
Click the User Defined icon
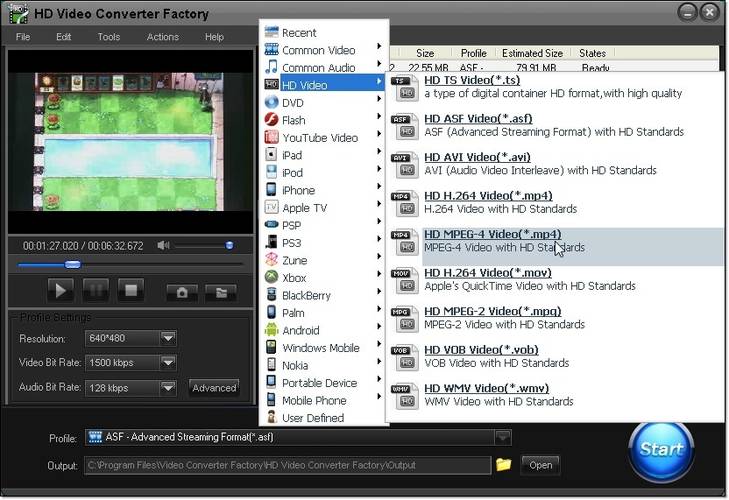(x=272, y=417)
